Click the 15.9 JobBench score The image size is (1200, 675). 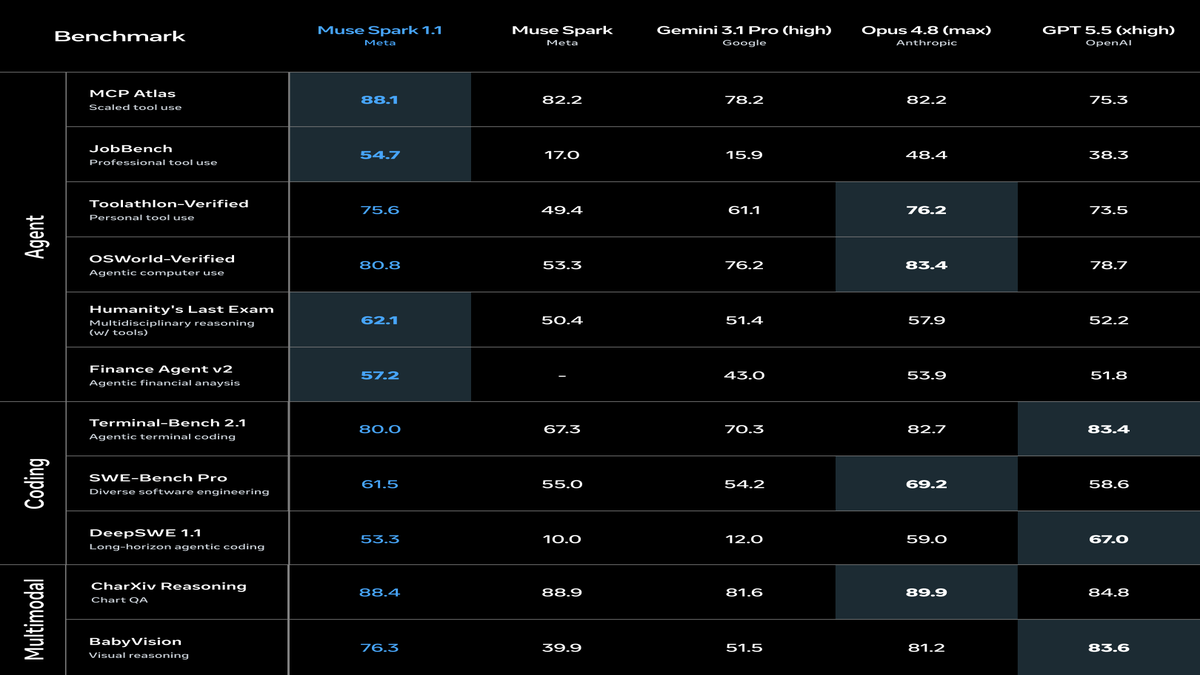pyautogui.click(x=744, y=155)
